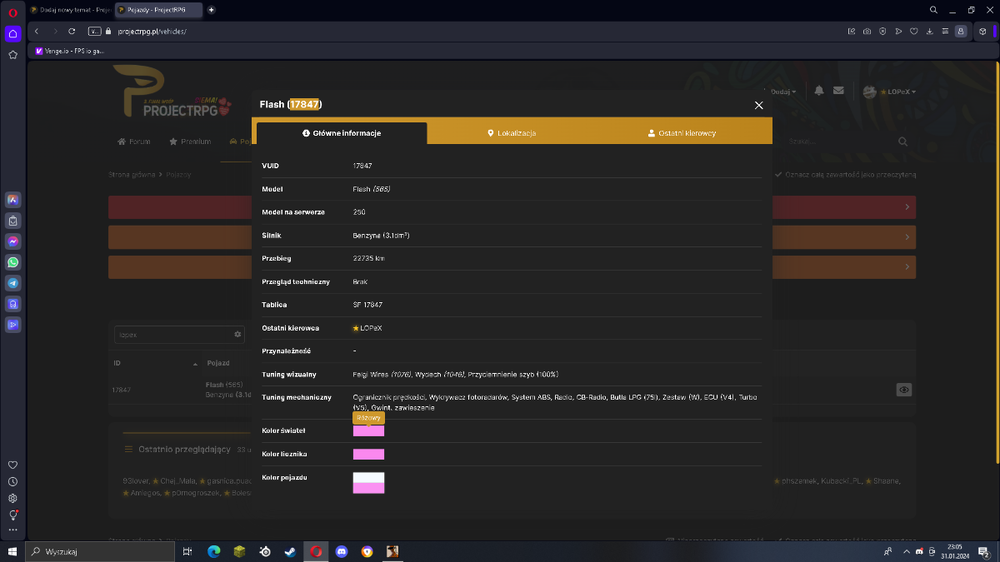Search tabs with the magnifier in the title bar
This screenshot has width=1000, height=562.
click(x=933, y=10)
